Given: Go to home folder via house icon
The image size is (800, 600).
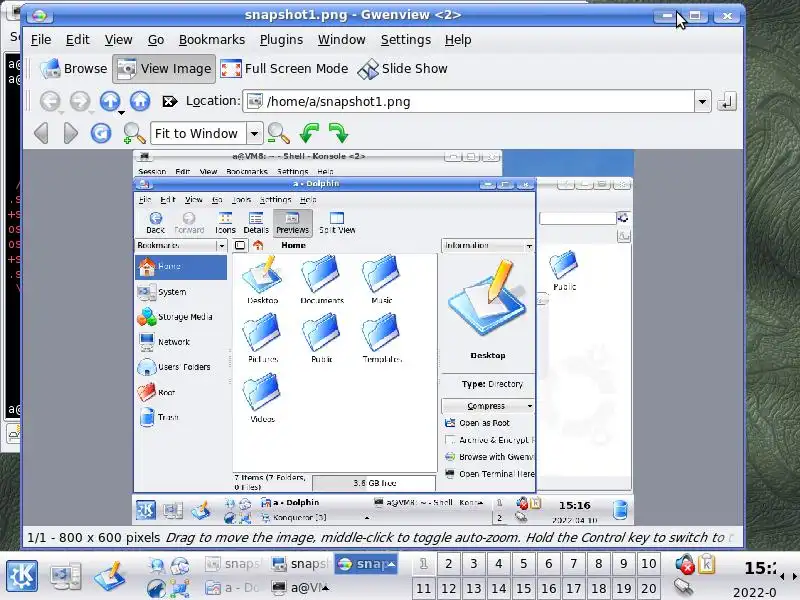Looking at the screenshot, I should pyautogui.click(x=140, y=102).
